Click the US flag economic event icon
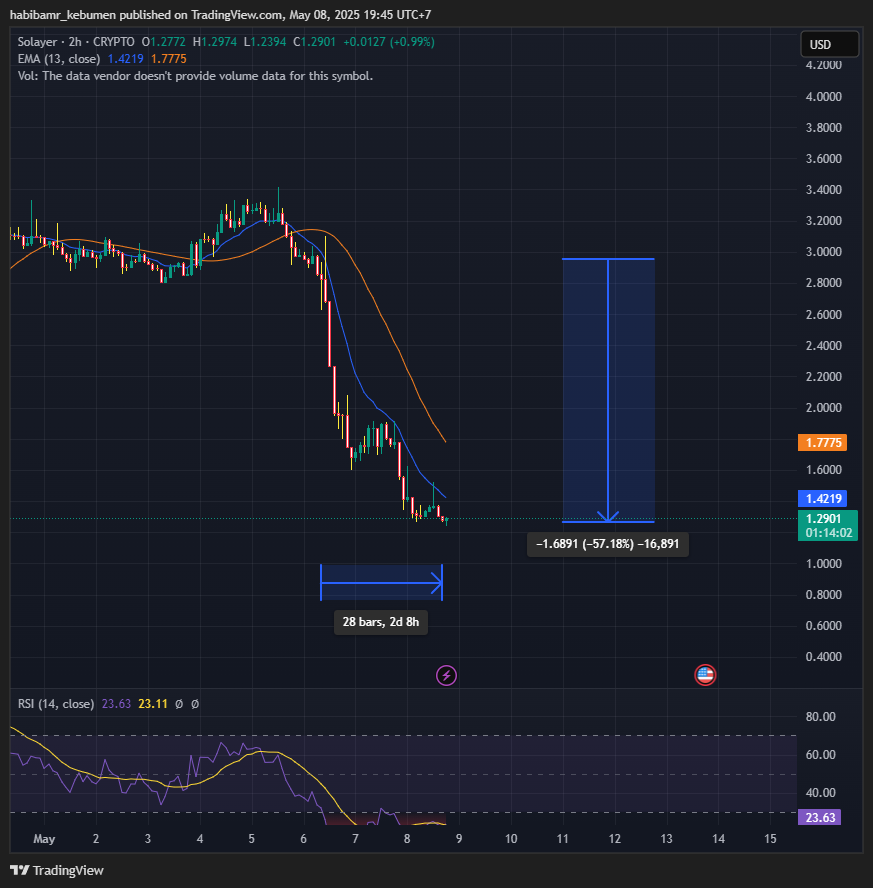The height and width of the screenshot is (888, 873). (705, 675)
